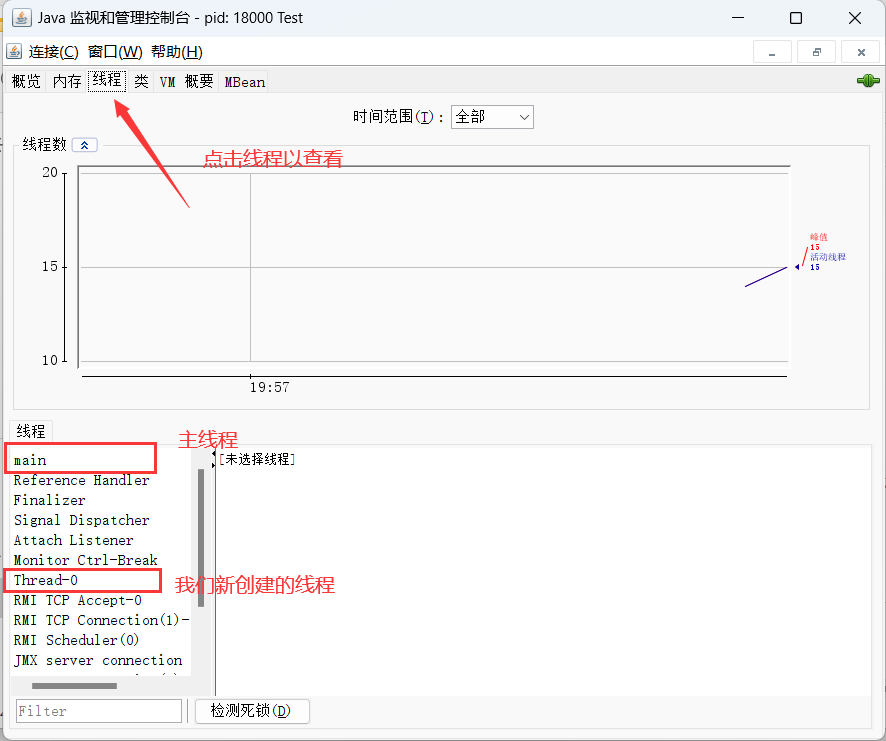Image resolution: width=886 pixels, height=741 pixels.
Task: Open the VM 概要 tab
Action: [x=187, y=82]
